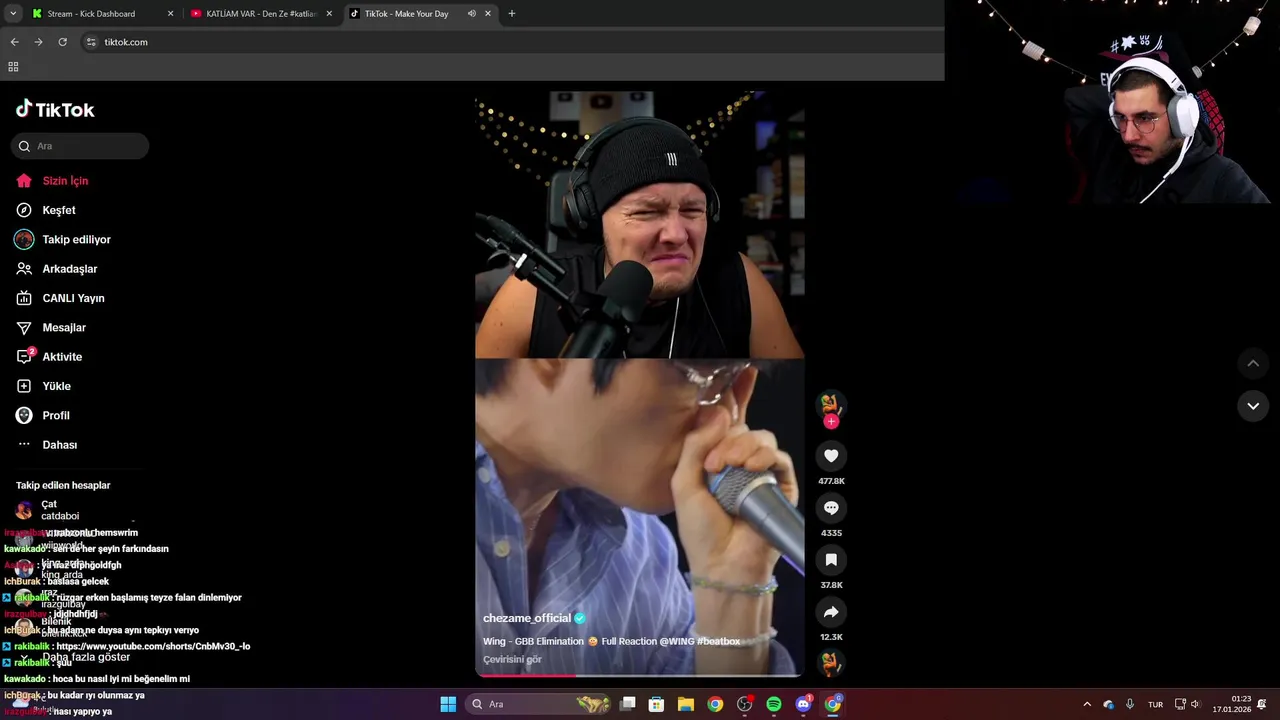Image resolution: width=1280 pixels, height=720 pixels.
Task: Open the first Chrome icon on the taskbar
Action: pos(715,704)
